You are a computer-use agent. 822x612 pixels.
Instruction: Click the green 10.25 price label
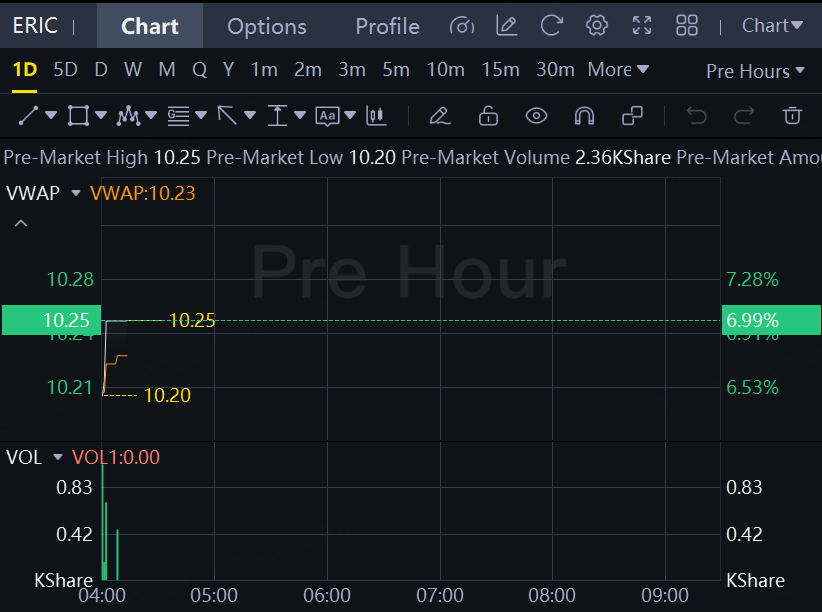pyautogui.click(x=51, y=320)
